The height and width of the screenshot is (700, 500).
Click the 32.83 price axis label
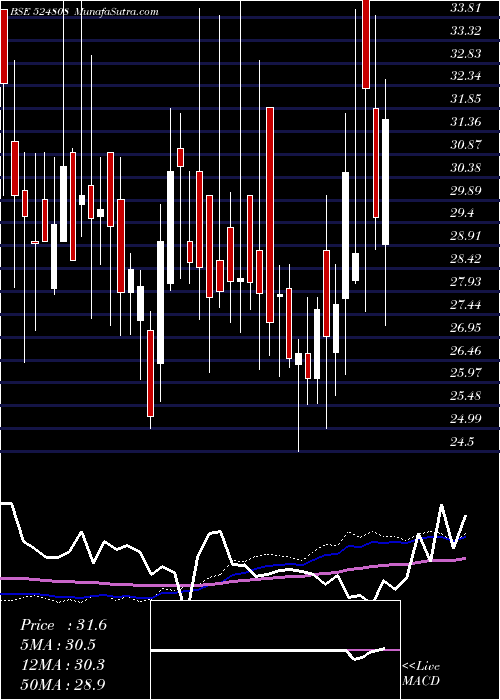[466, 54]
